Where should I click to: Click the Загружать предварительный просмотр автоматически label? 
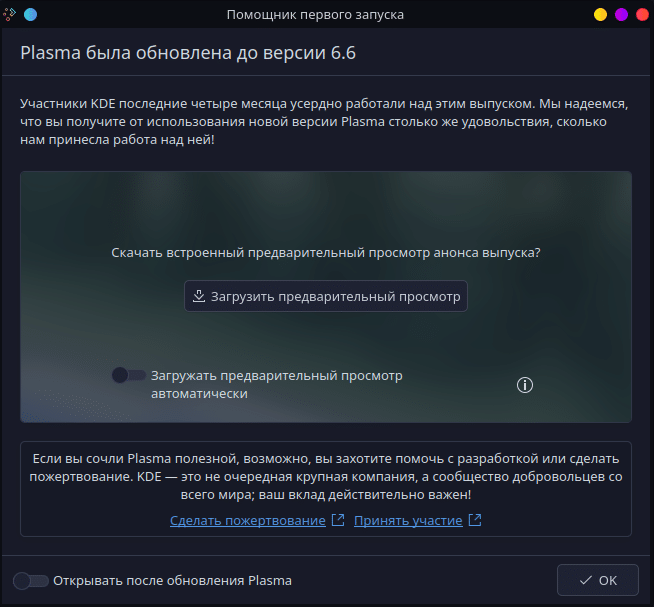point(277,384)
